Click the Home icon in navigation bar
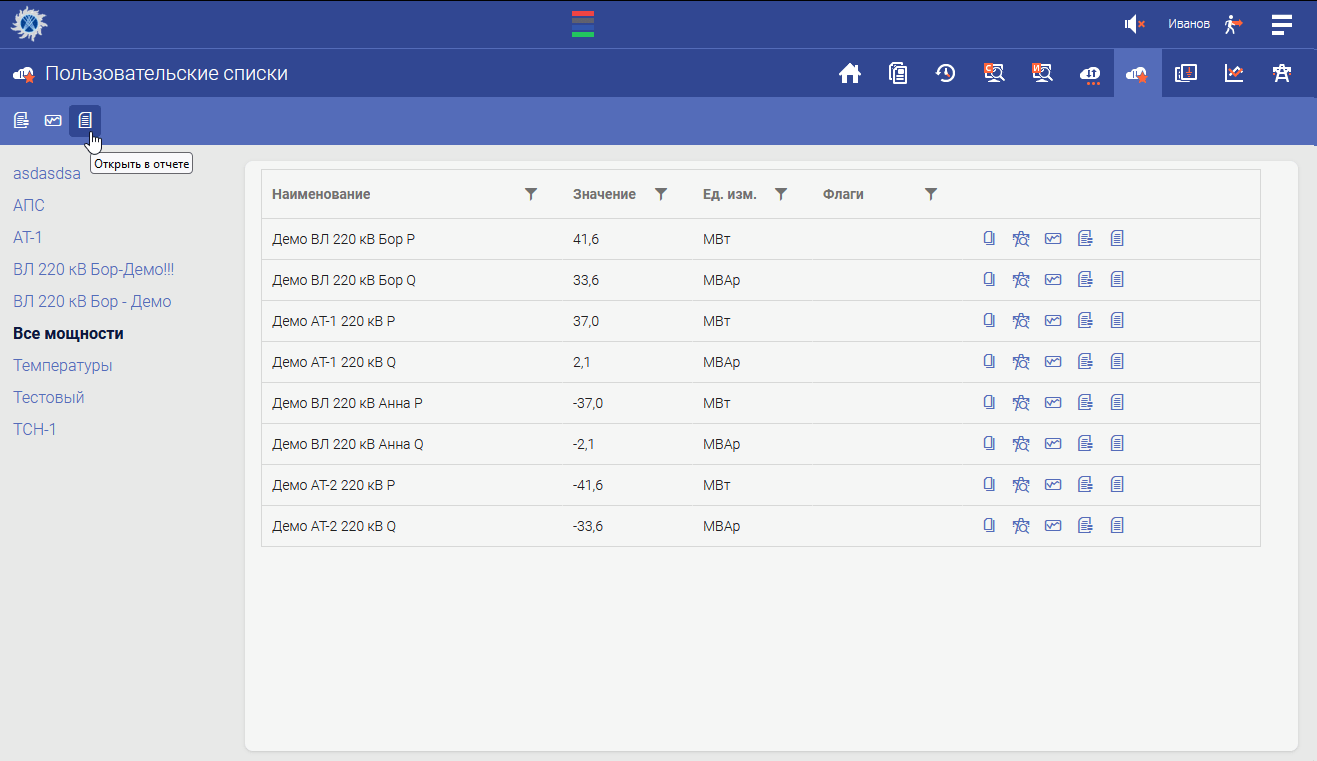This screenshot has width=1317, height=761. (850, 74)
